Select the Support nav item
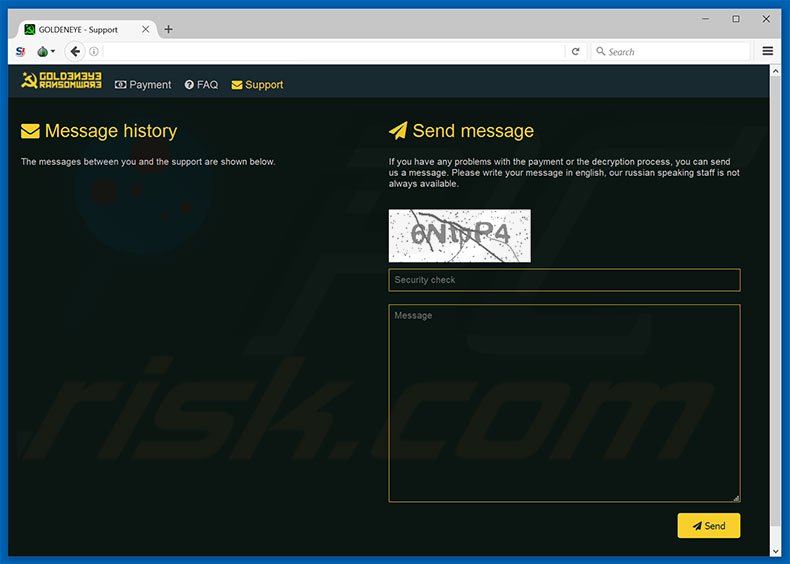This screenshot has height=564, width=790. [257, 85]
